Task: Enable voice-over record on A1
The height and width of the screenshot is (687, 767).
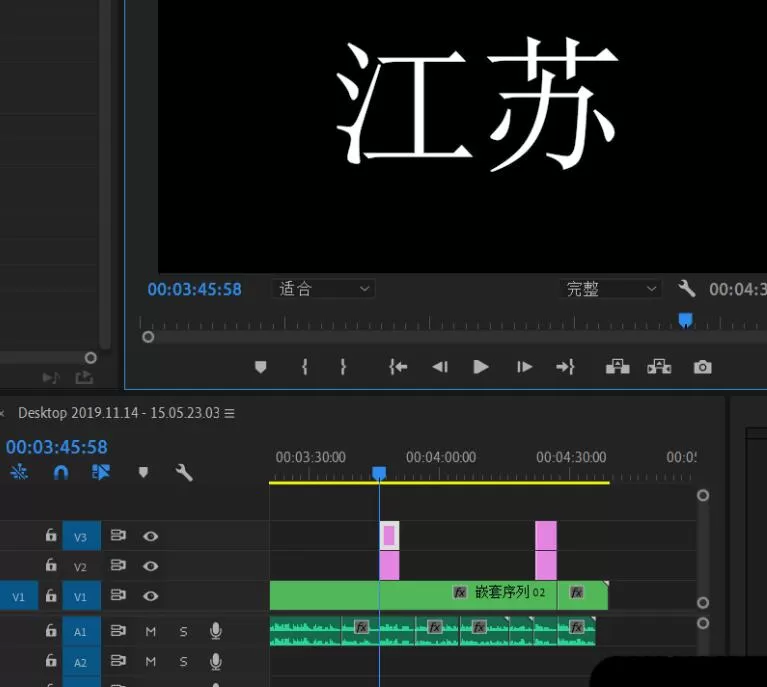Action: coord(216,631)
